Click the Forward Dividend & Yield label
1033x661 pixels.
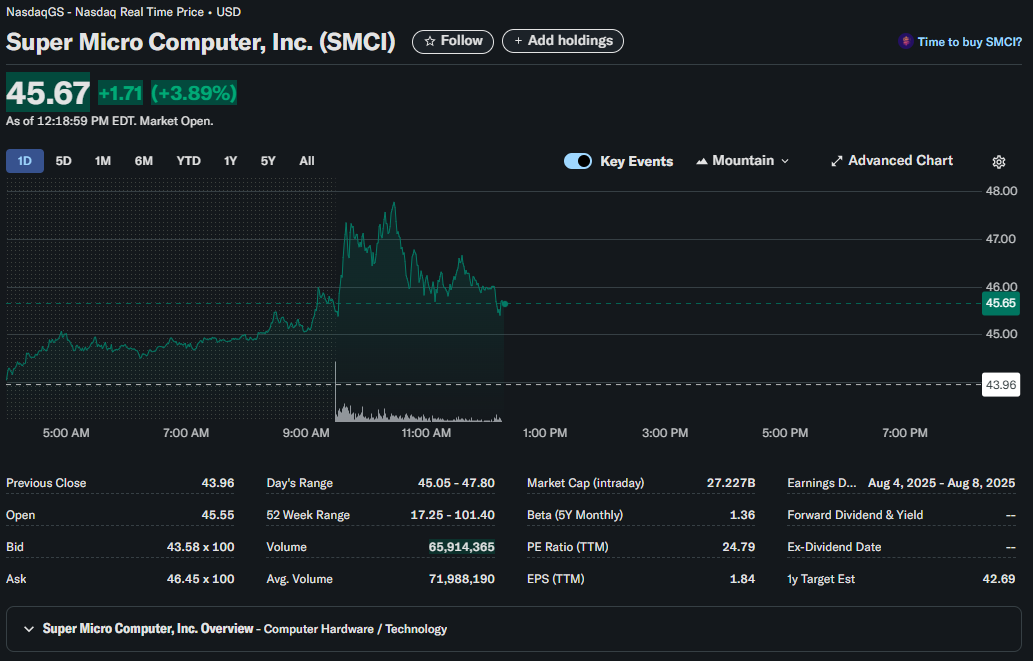pos(855,515)
